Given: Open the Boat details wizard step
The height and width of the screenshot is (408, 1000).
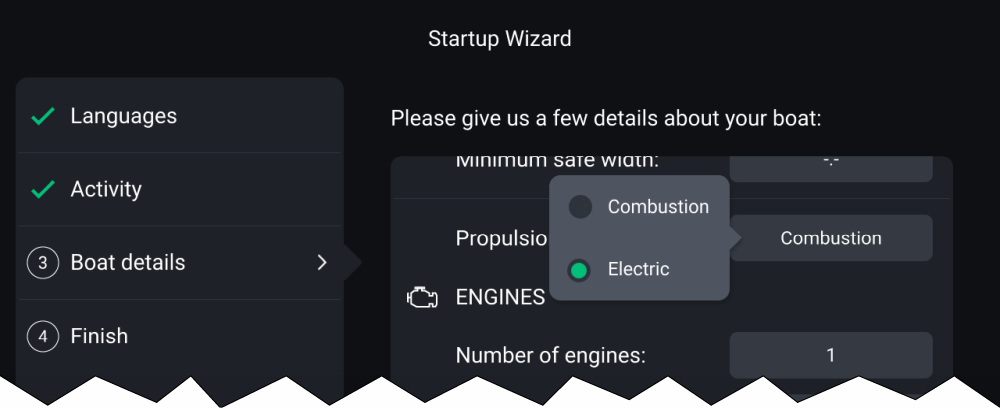Looking at the screenshot, I should coord(128,263).
